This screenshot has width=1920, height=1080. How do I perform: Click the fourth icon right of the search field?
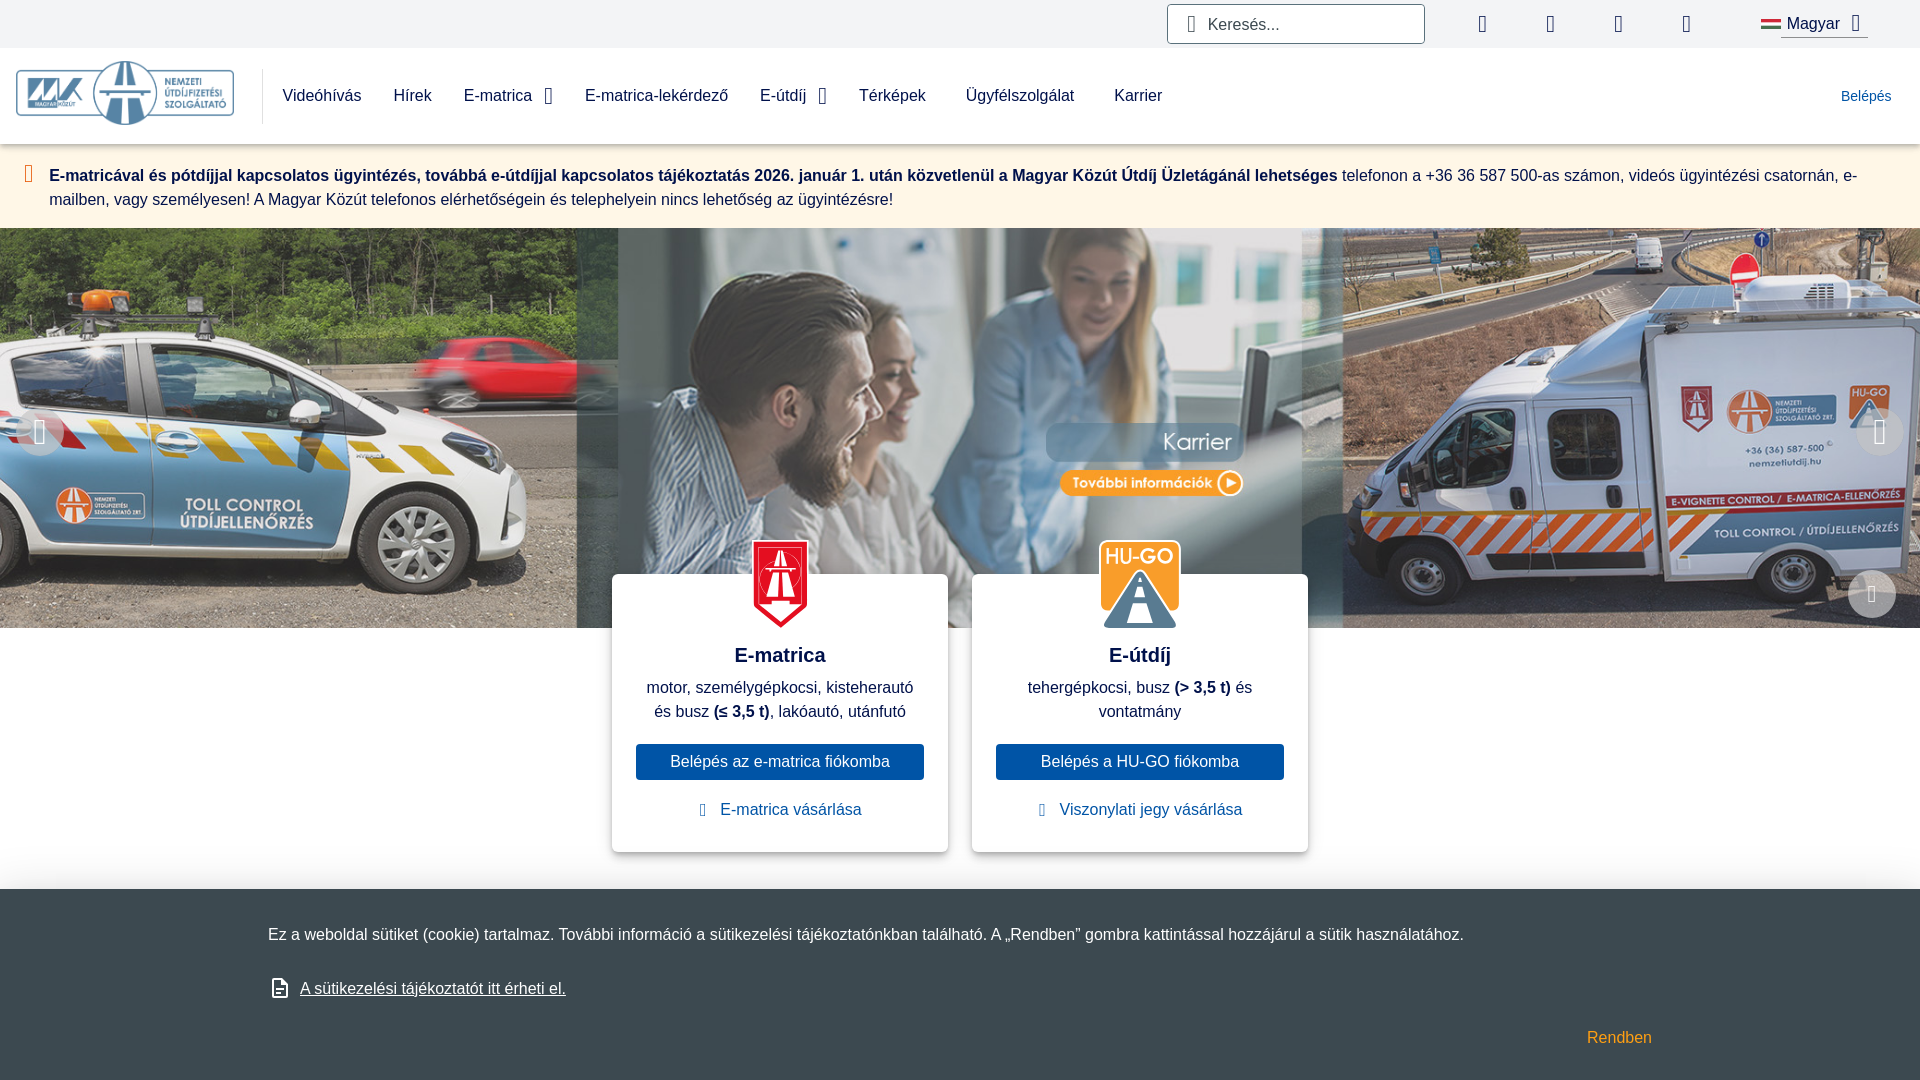(1687, 24)
